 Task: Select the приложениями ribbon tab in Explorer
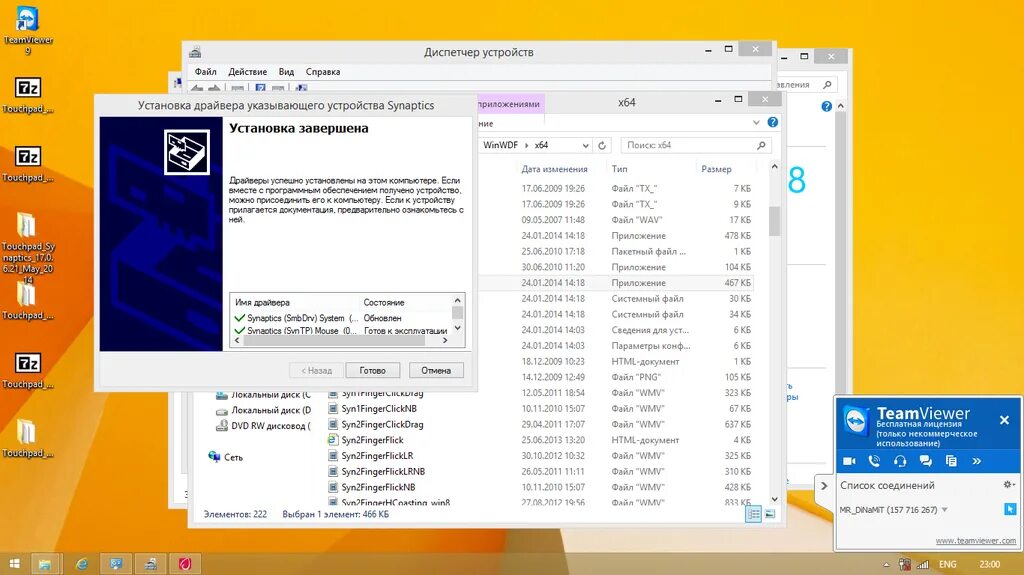(509, 104)
